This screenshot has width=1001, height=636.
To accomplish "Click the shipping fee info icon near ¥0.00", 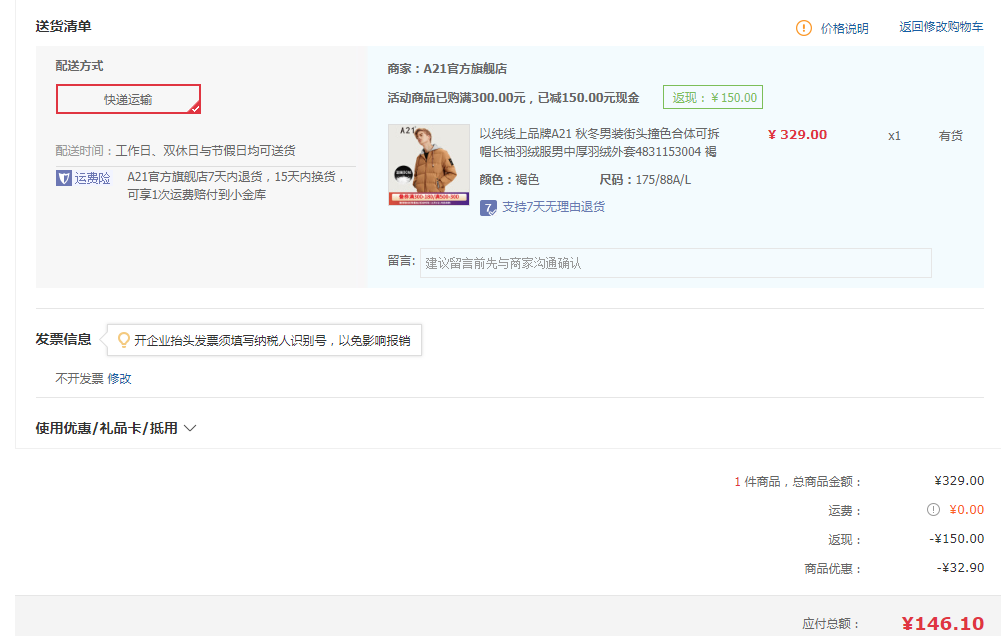I will tap(933, 510).
